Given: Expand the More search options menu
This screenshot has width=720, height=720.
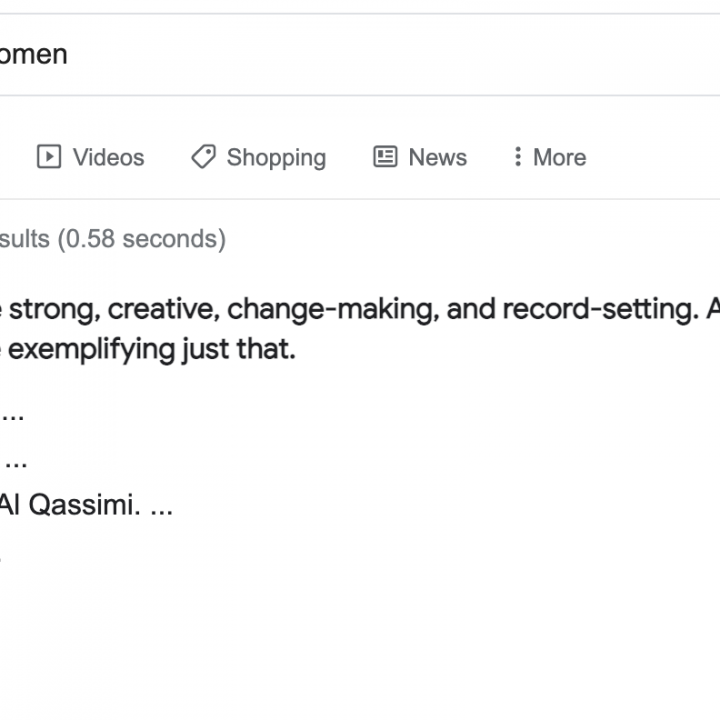Looking at the screenshot, I should pos(559,157).
